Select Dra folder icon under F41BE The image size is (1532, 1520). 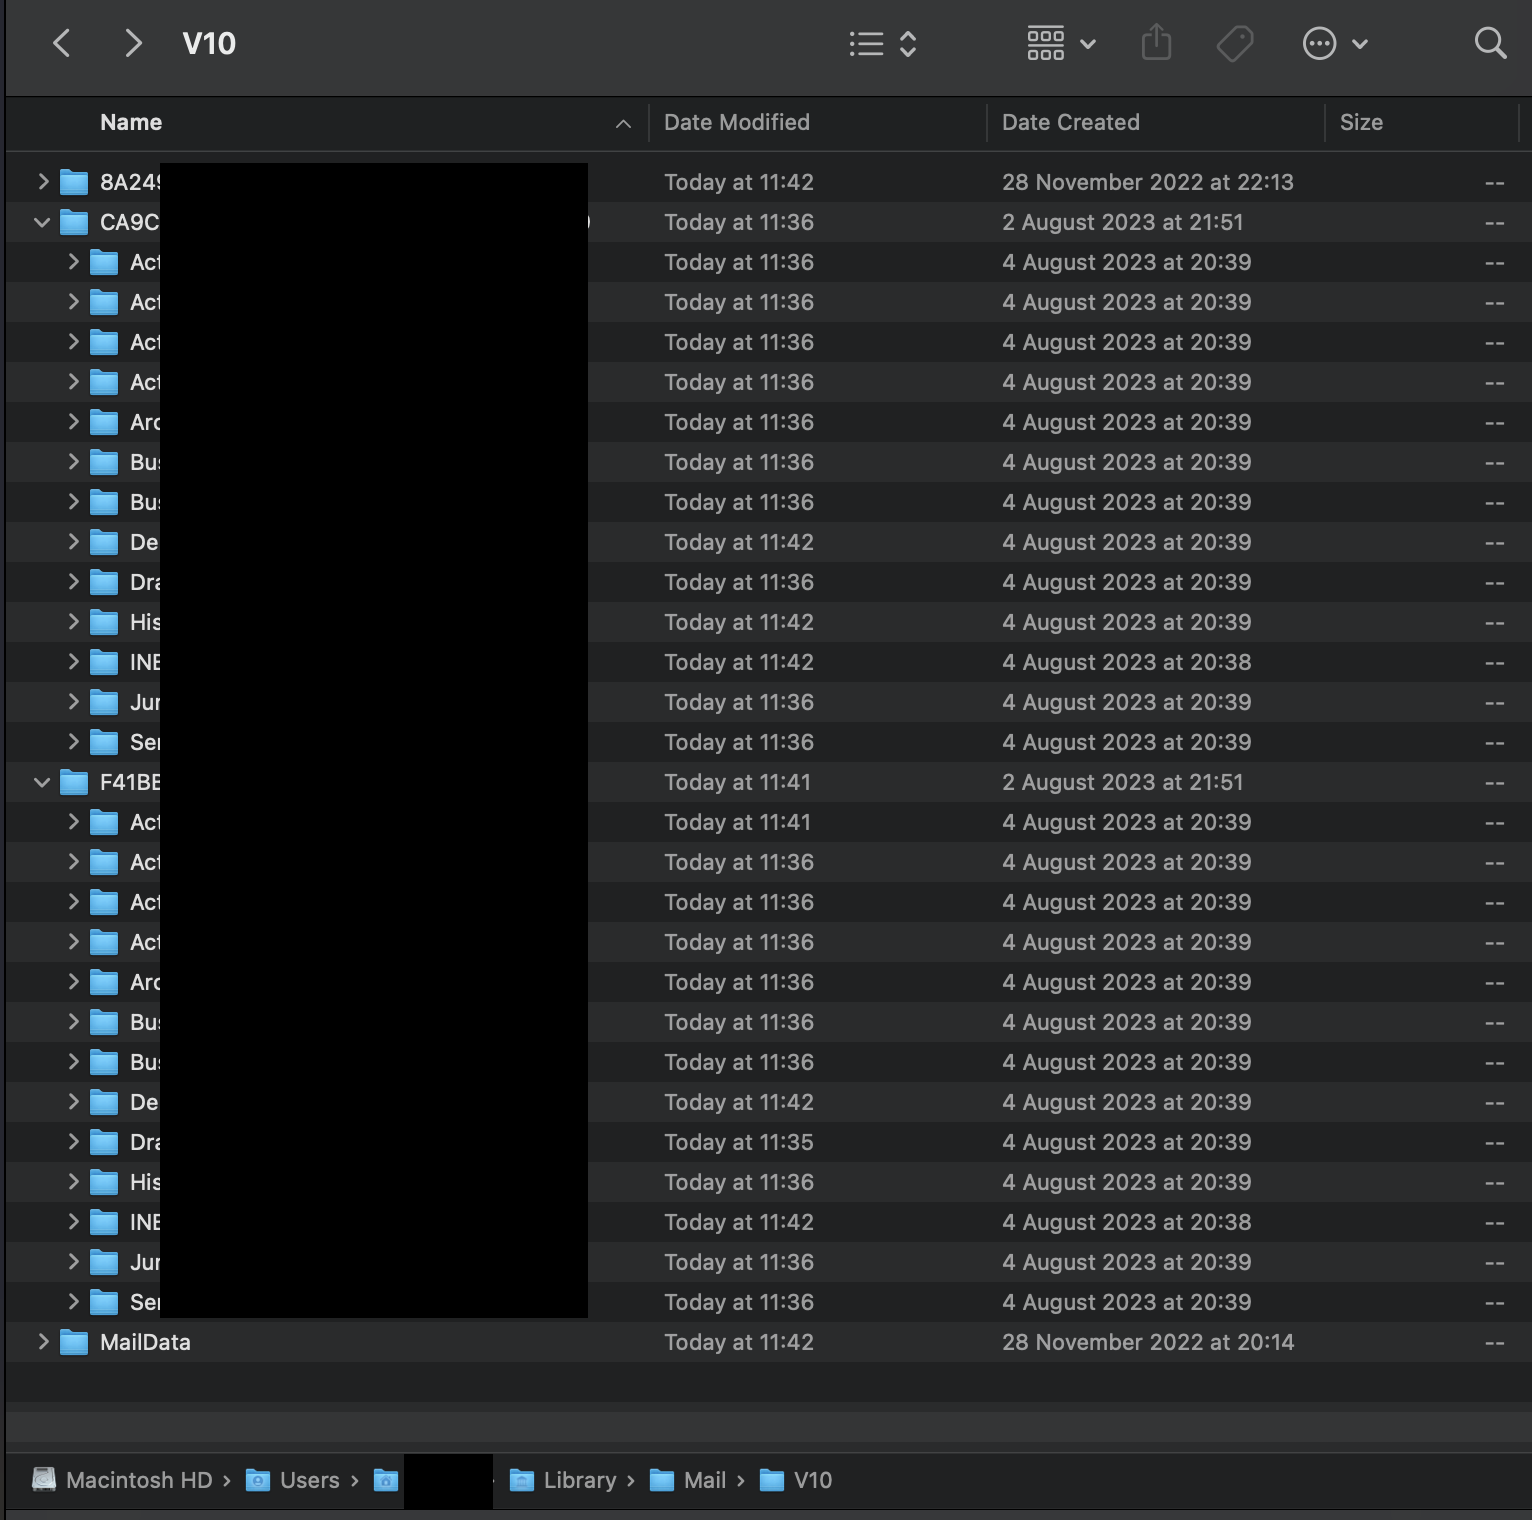pyautogui.click(x=104, y=1142)
